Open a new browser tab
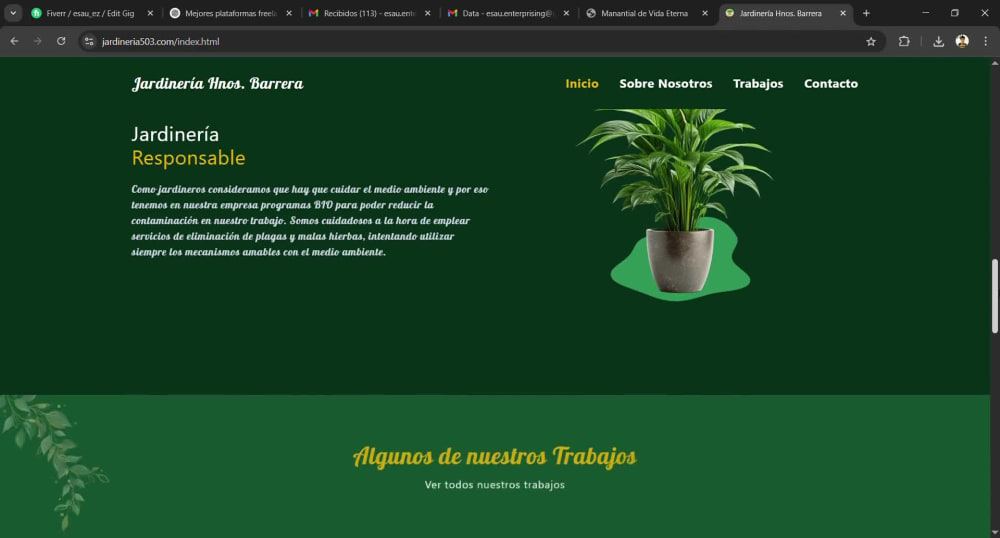The image size is (1000, 538). coord(866,13)
